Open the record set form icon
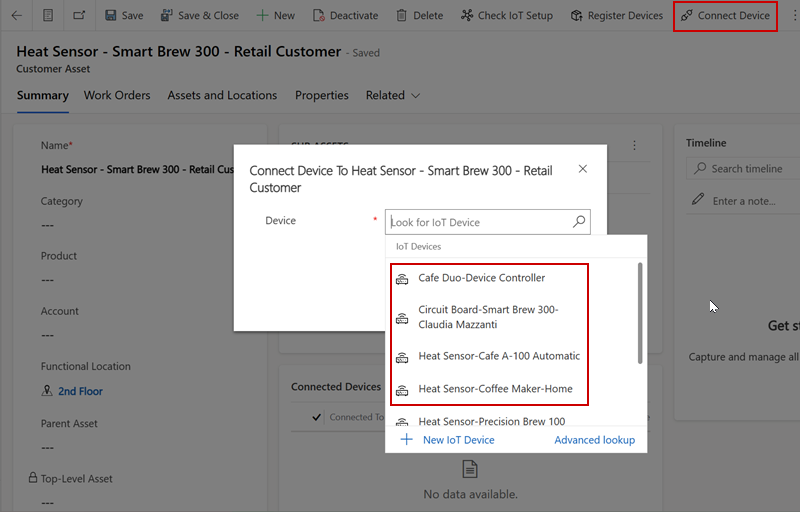 click(x=48, y=15)
